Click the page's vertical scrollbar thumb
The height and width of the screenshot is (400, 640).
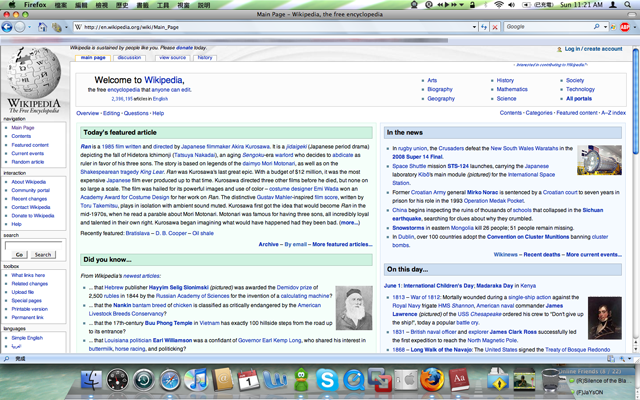coord(636,101)
